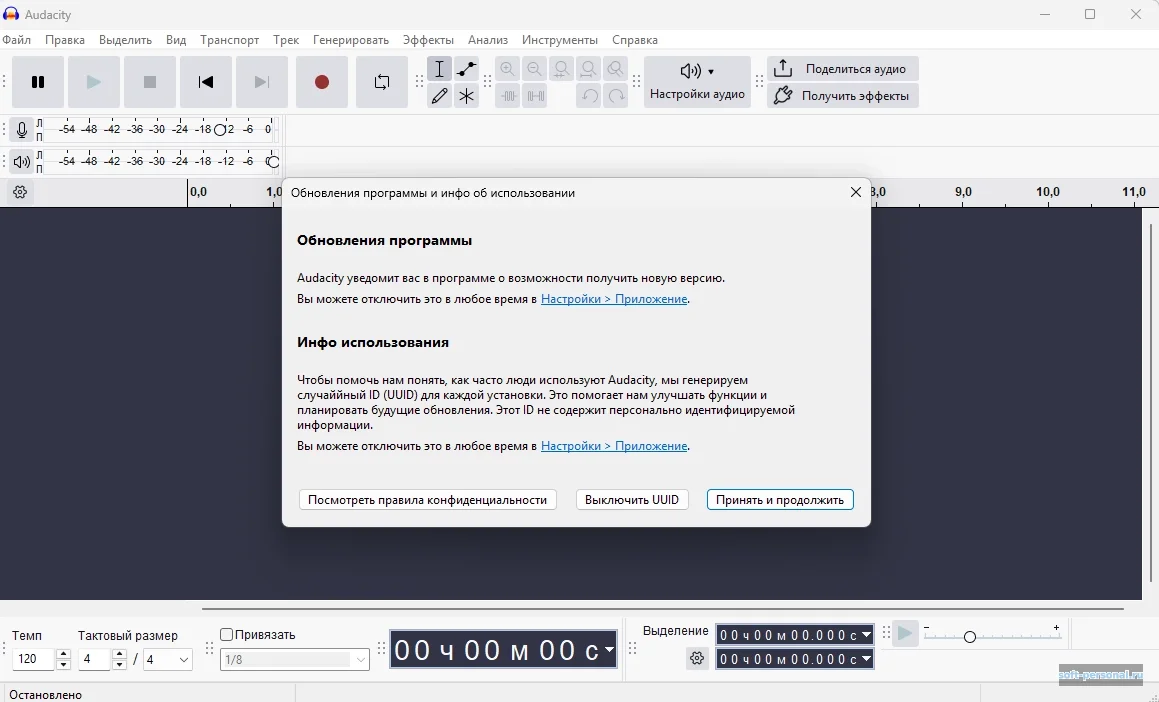Viewport: 1159px width, 702px height.
Task: Expand time signature denominator dropdown
Action: point(183,660)
